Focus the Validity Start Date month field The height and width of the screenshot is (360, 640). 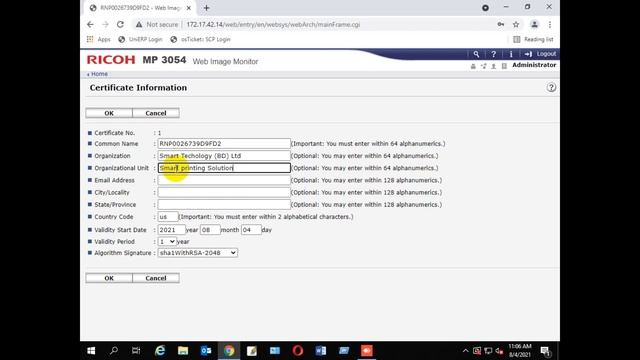210,230
